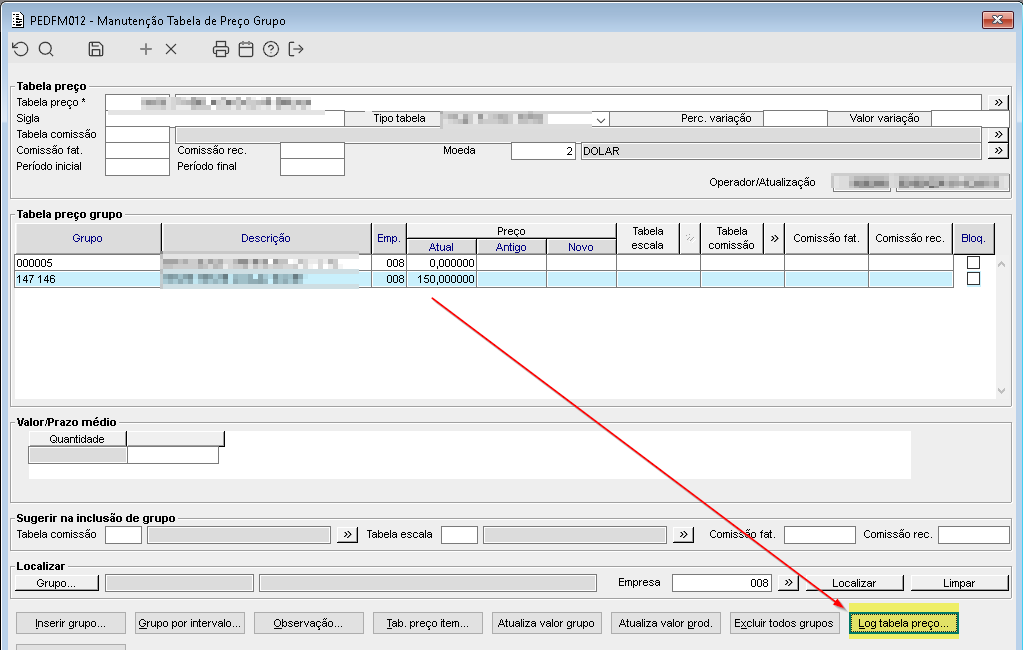The image size is (1023, 650).
Task: Click the exit door toolbar icon
Action: coord(296,49)
